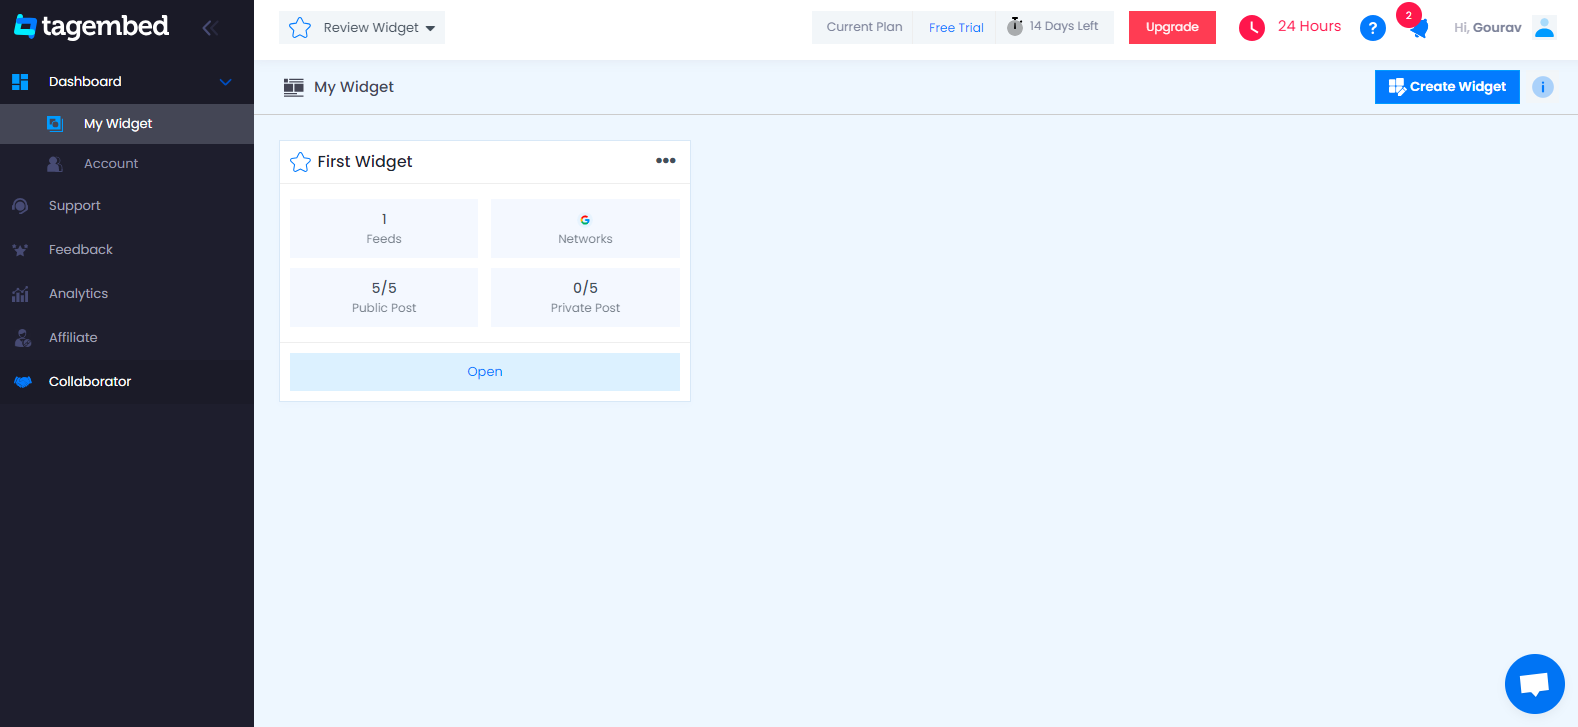Click the tagembed logo
Image resolution: width=1578 pixels, height=727 pixels.
point(91,26)
